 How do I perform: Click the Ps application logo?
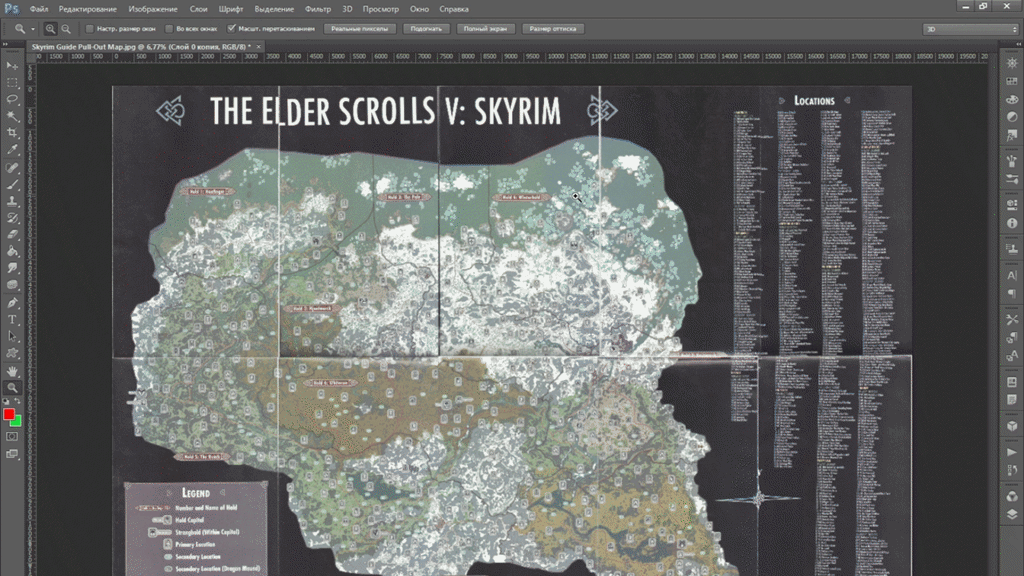[x=11, y=8]
